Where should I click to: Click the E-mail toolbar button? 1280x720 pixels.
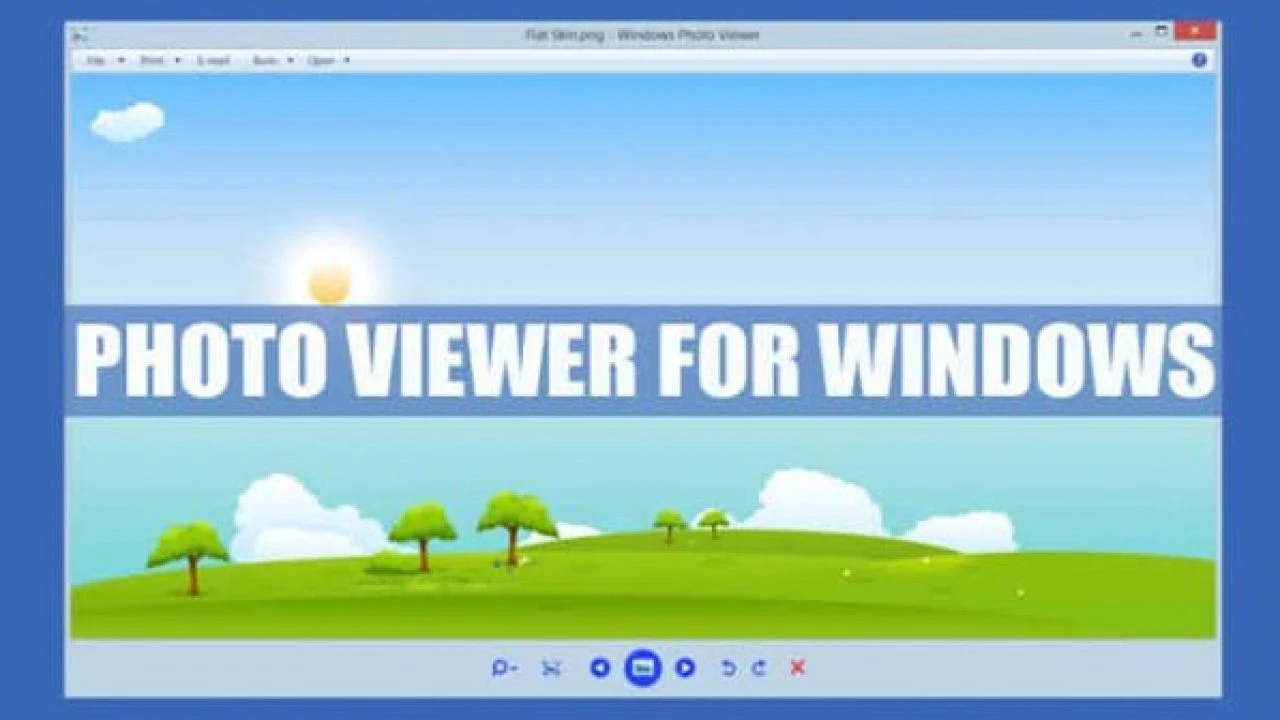pyautogui.click(x=213, y=61)
